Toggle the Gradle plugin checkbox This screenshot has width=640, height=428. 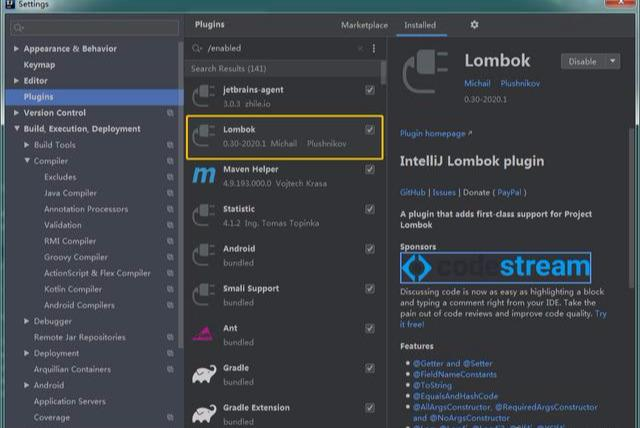369,368
